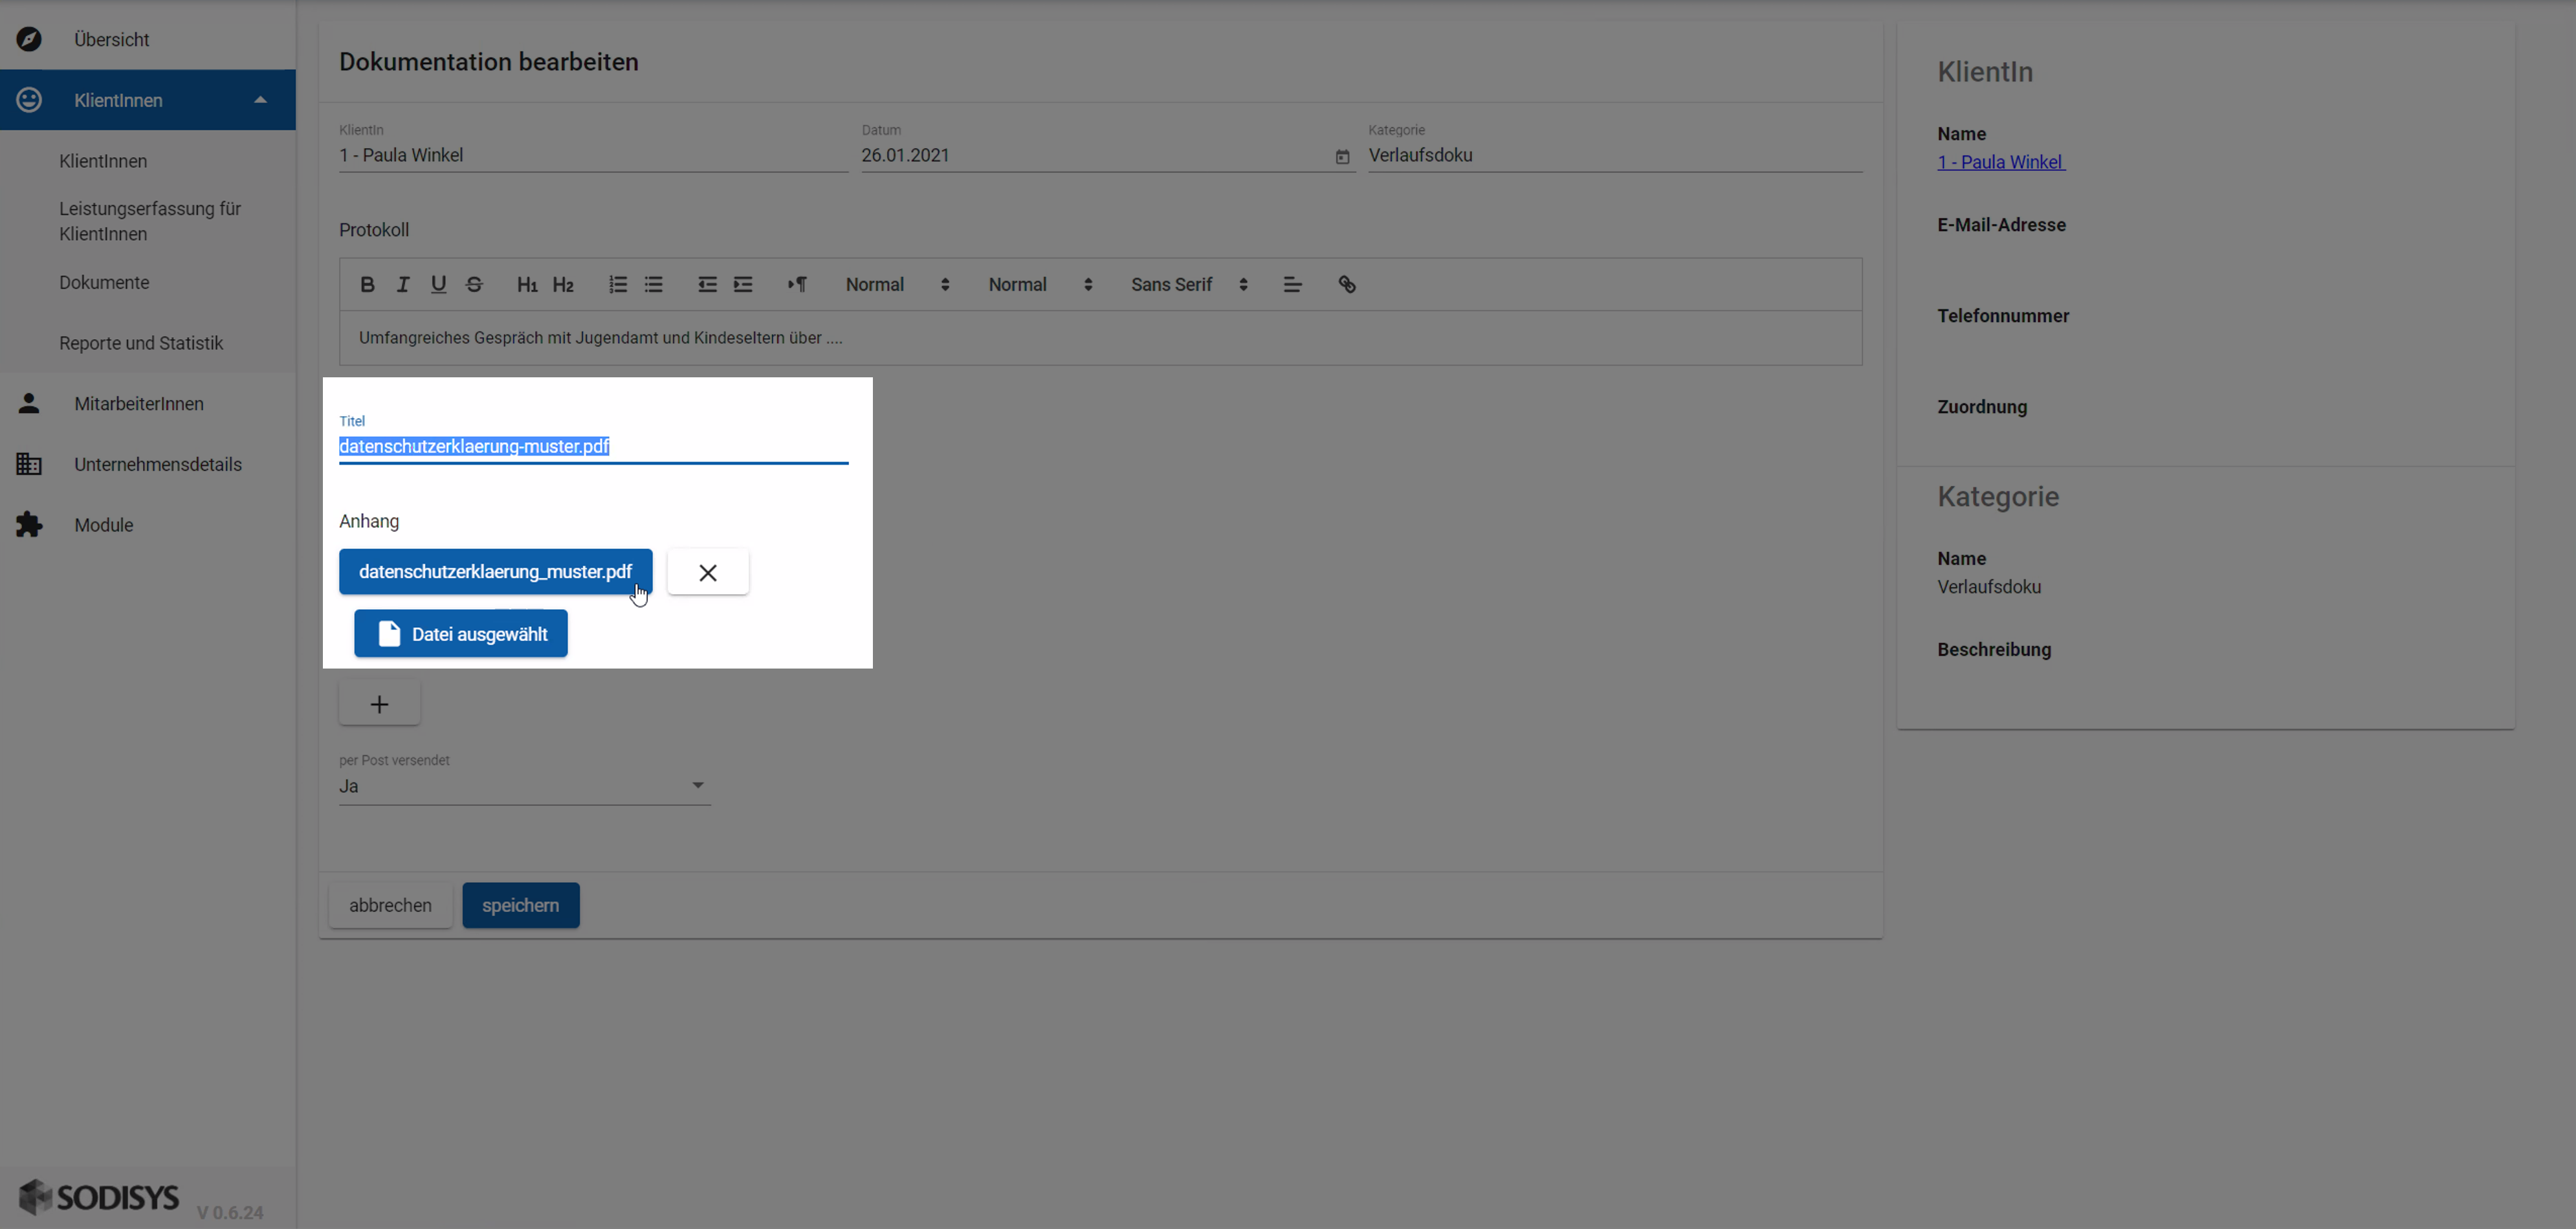Open the first Normal size dropdown
Viewport: 2576px width, 1229px height.
coord(897,285)
